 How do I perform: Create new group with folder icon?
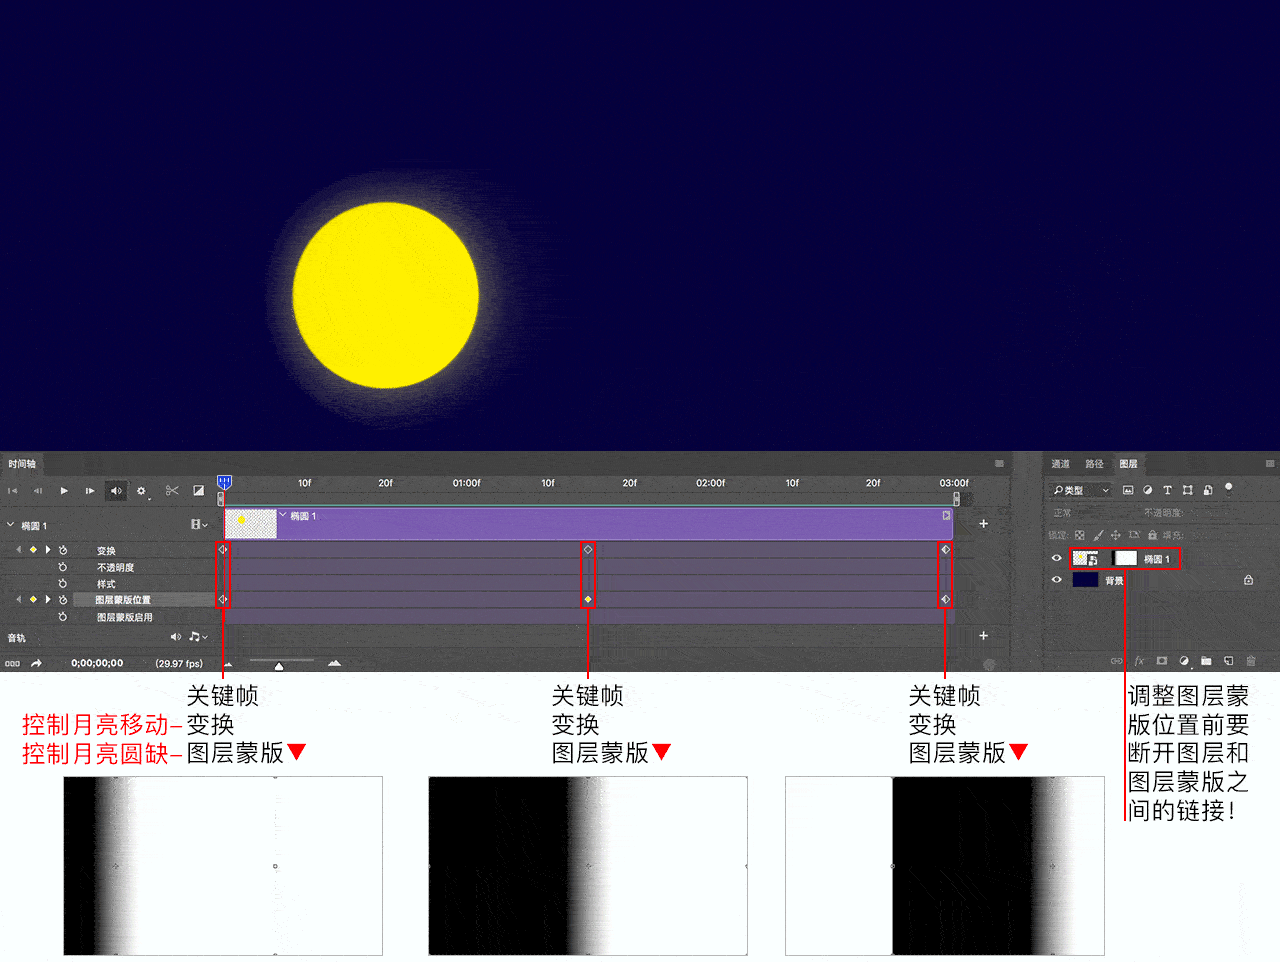click(x=1206, y=661)
